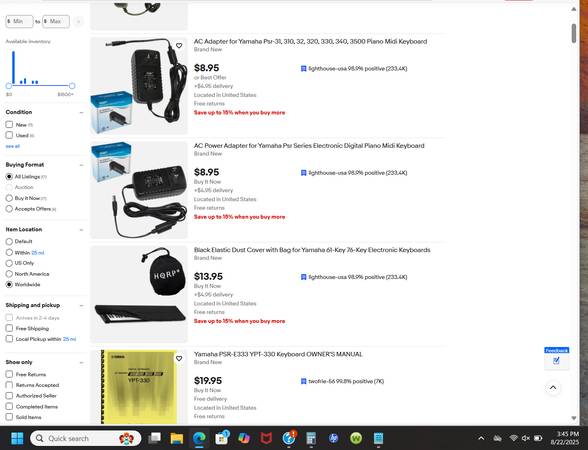The height and width of the screenshot is (450, 588).
Task: Open the AC Power Adapter product thumbnail
Action: [x=139, y=190]
